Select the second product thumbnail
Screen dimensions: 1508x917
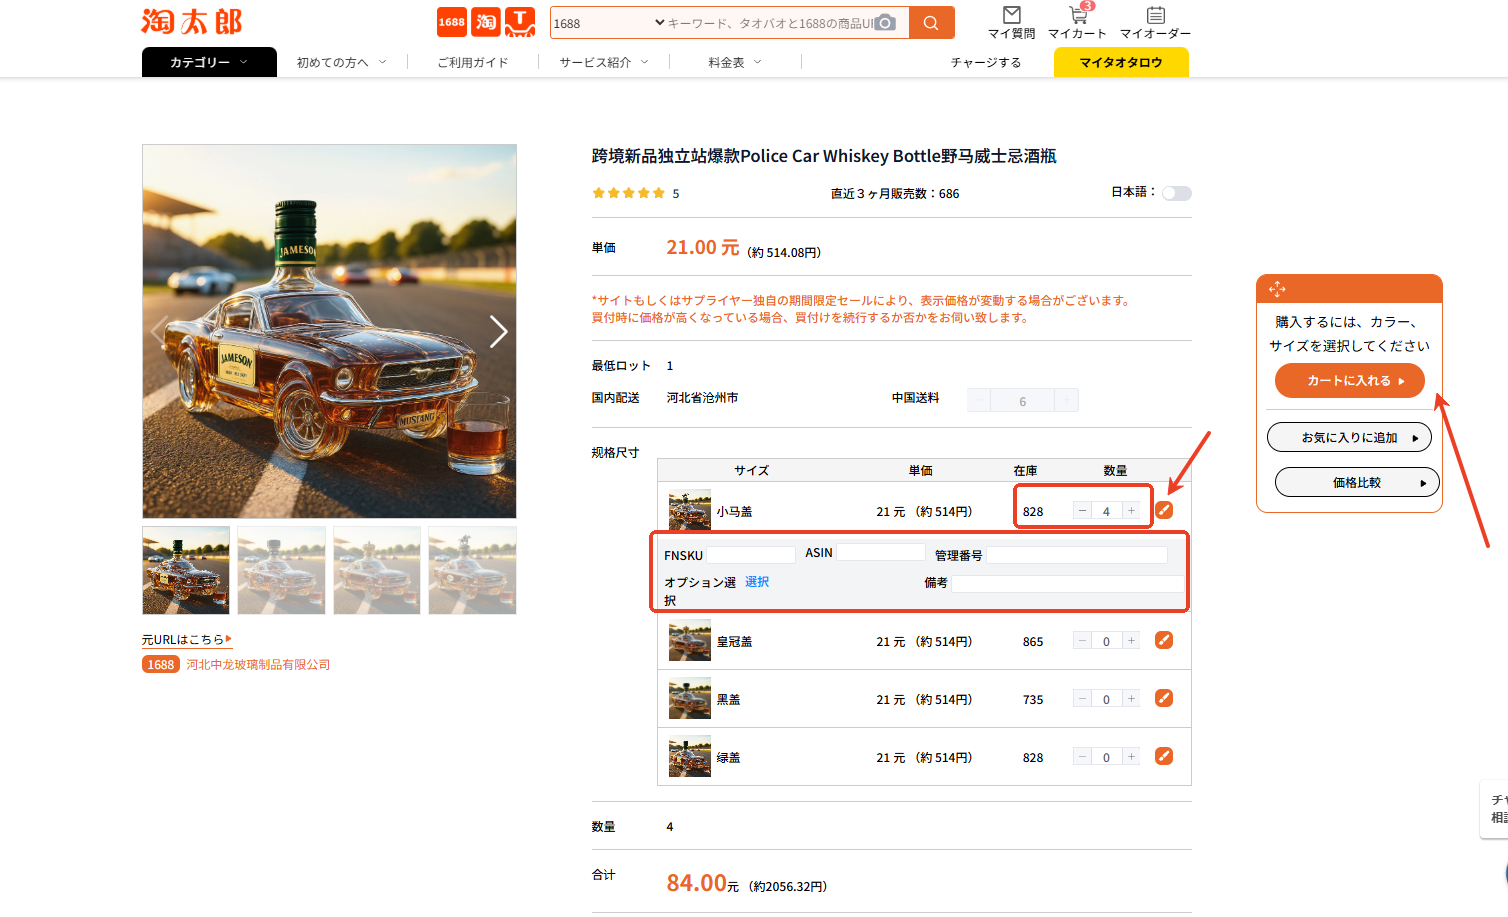coord(281,570)
